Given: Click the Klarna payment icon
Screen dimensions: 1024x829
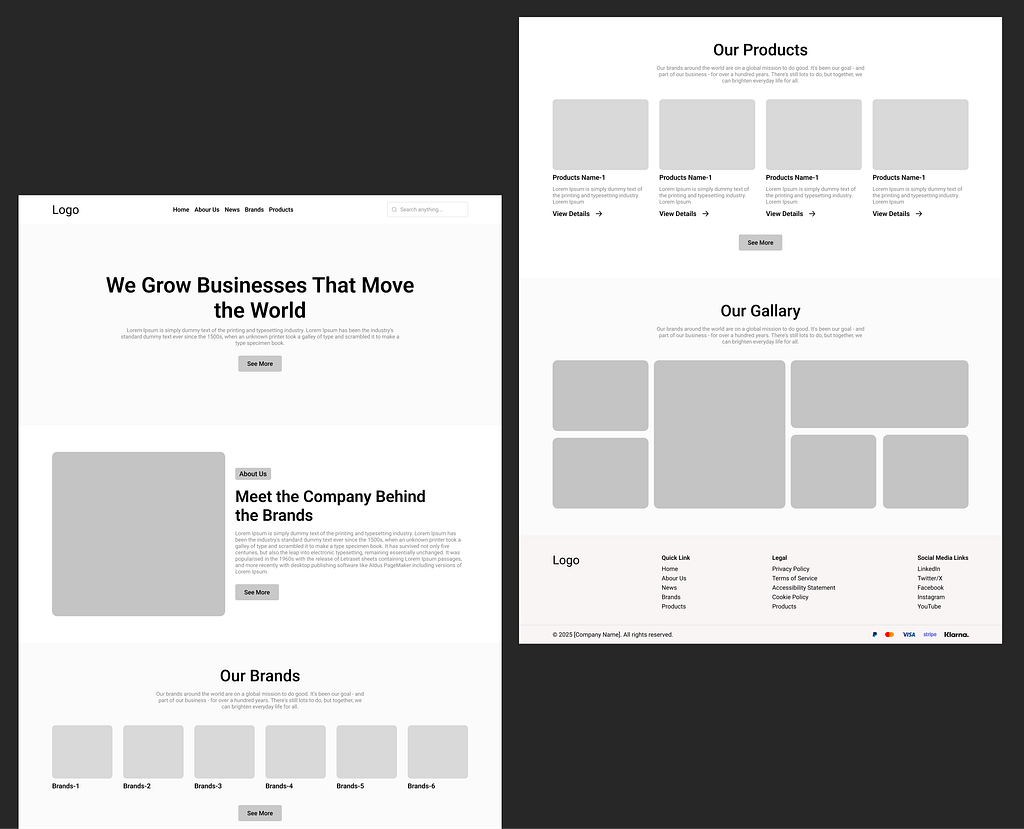Looking at the screenshot, I should tap(955, 634).
